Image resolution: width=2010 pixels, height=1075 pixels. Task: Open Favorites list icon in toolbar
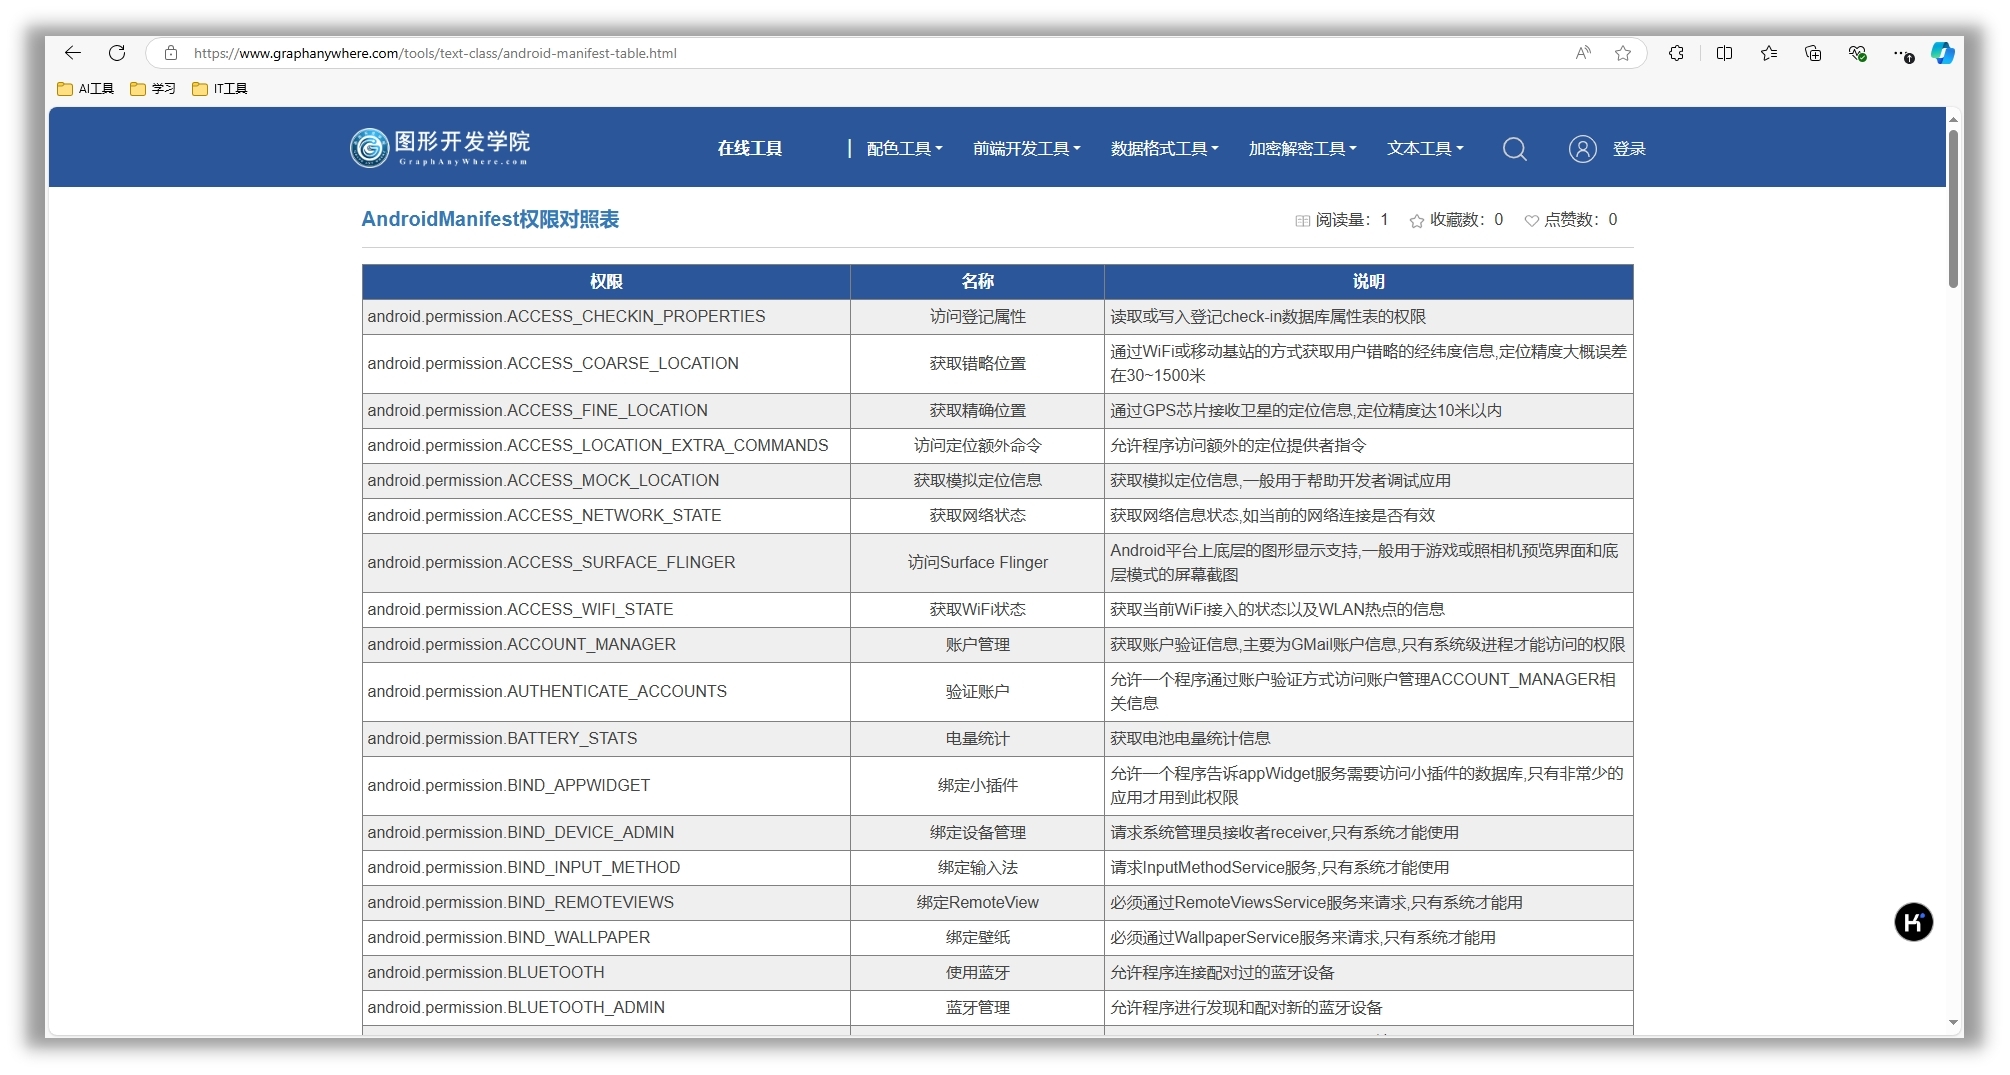pos(1769,53)
